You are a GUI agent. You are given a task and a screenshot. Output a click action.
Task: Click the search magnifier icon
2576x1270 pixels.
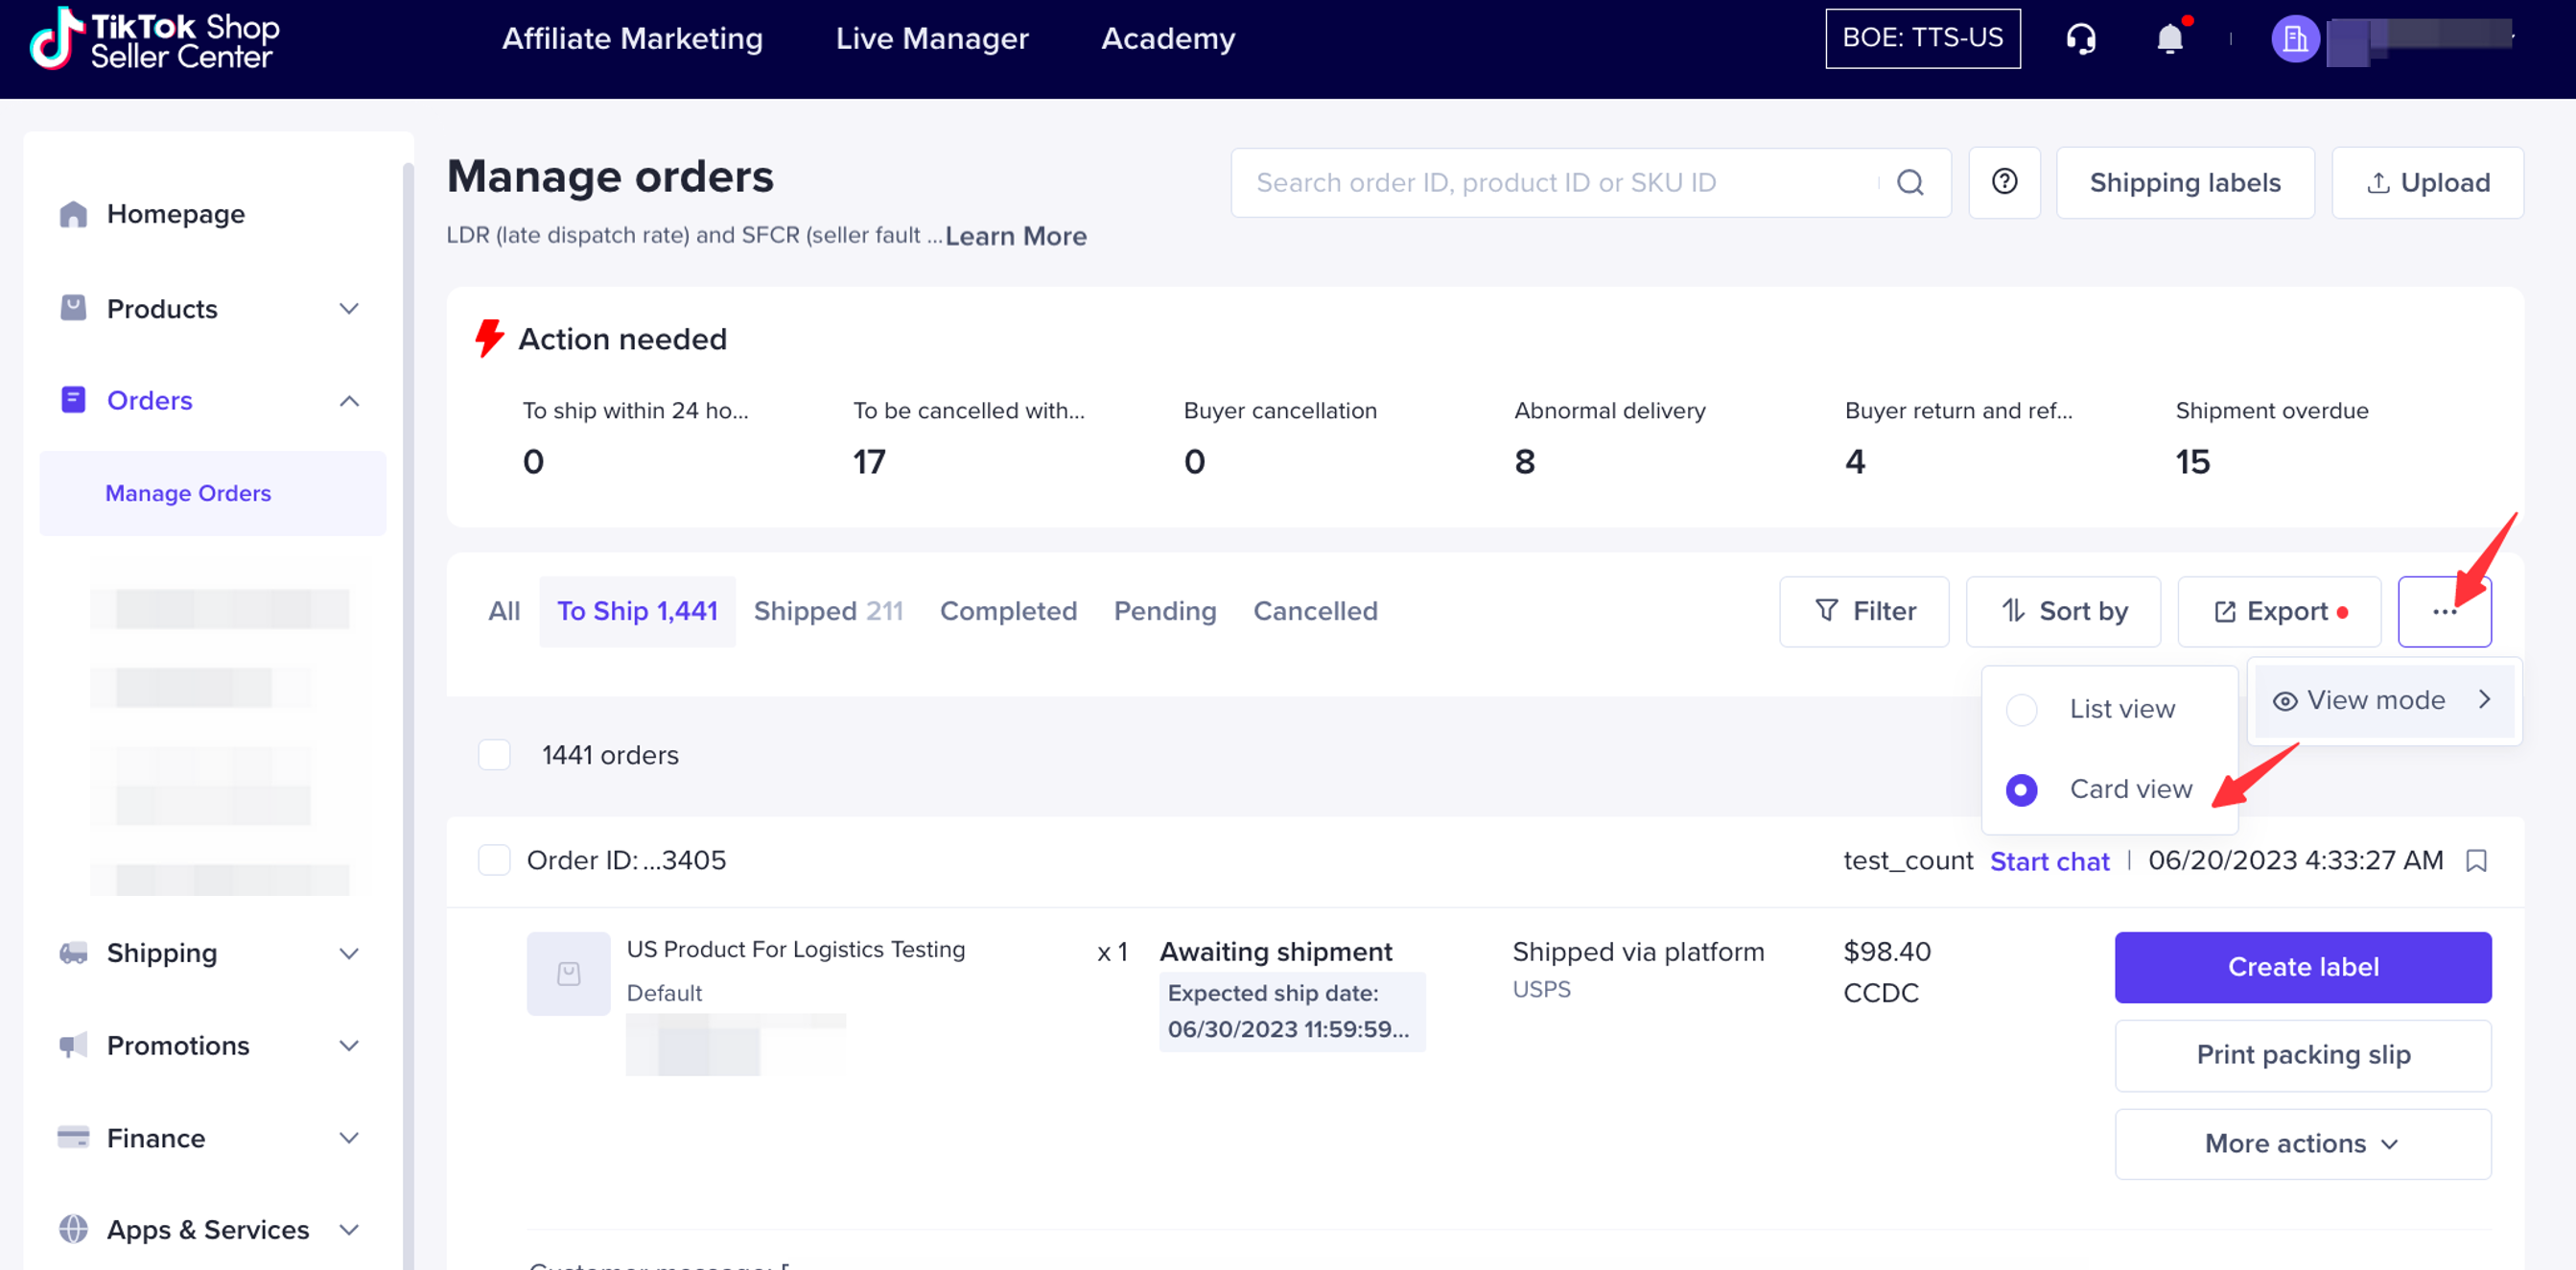[x=1910, y=182]
